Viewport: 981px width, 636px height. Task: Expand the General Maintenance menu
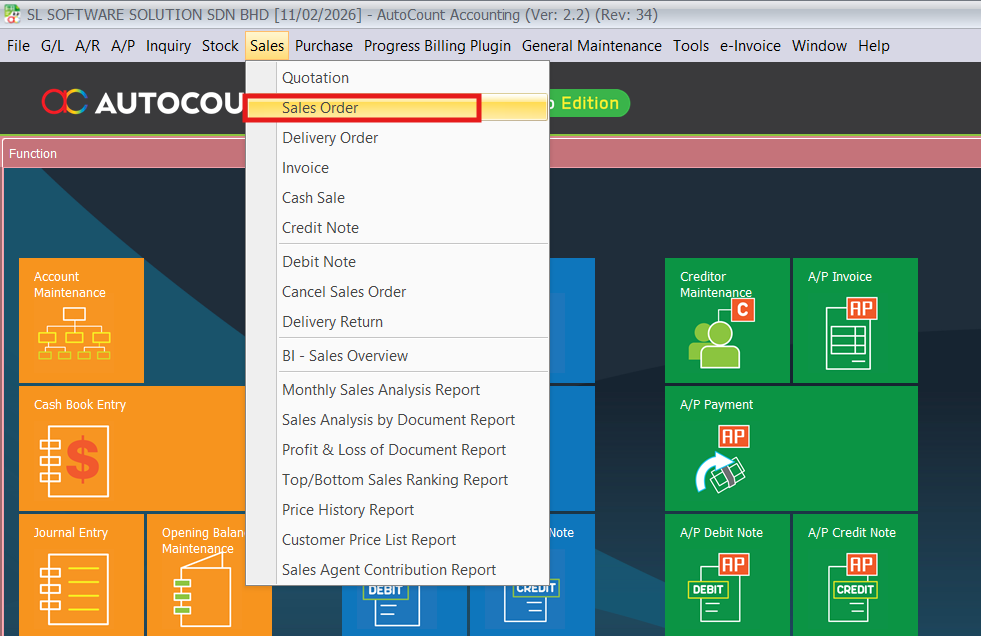pyautogui.click(x=591, y=46)
